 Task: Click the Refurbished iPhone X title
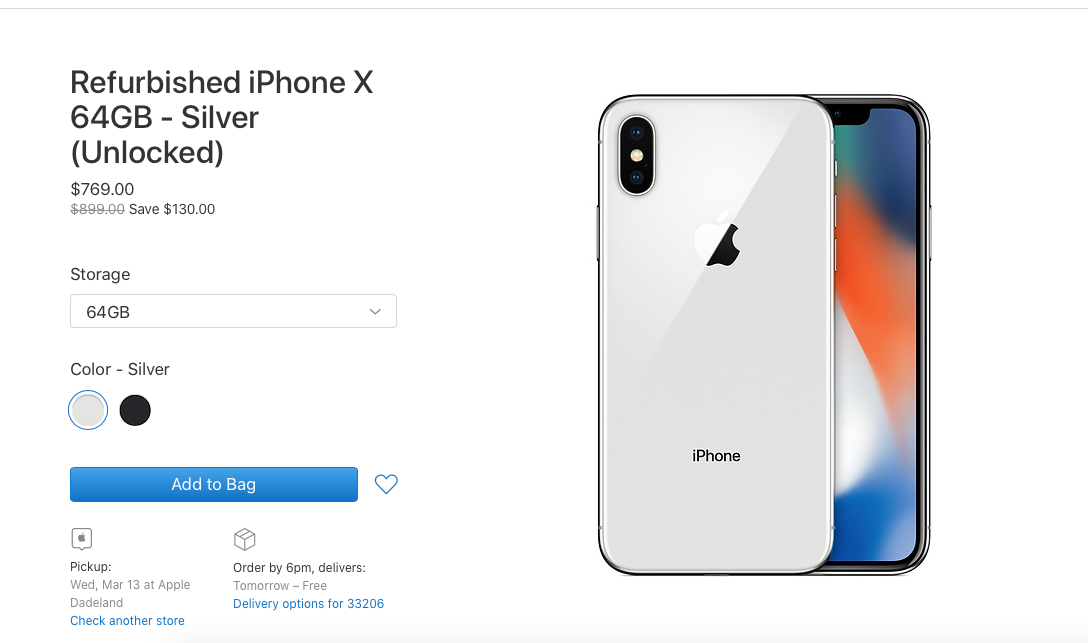point(222,117)
